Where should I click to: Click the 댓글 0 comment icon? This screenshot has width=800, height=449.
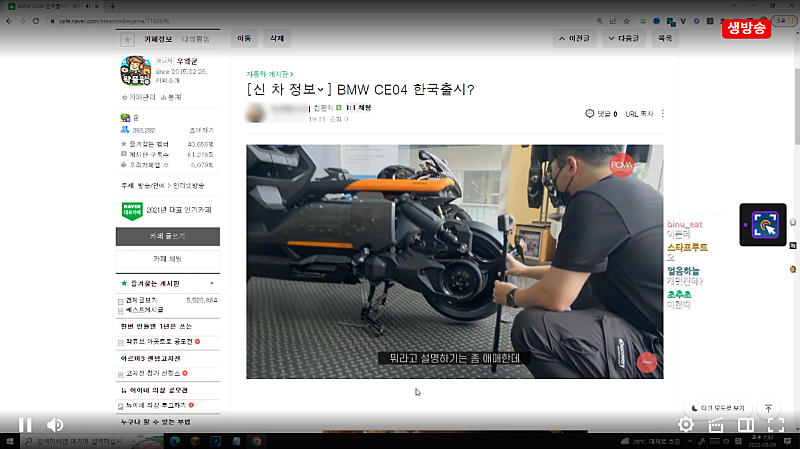(601, 114)
